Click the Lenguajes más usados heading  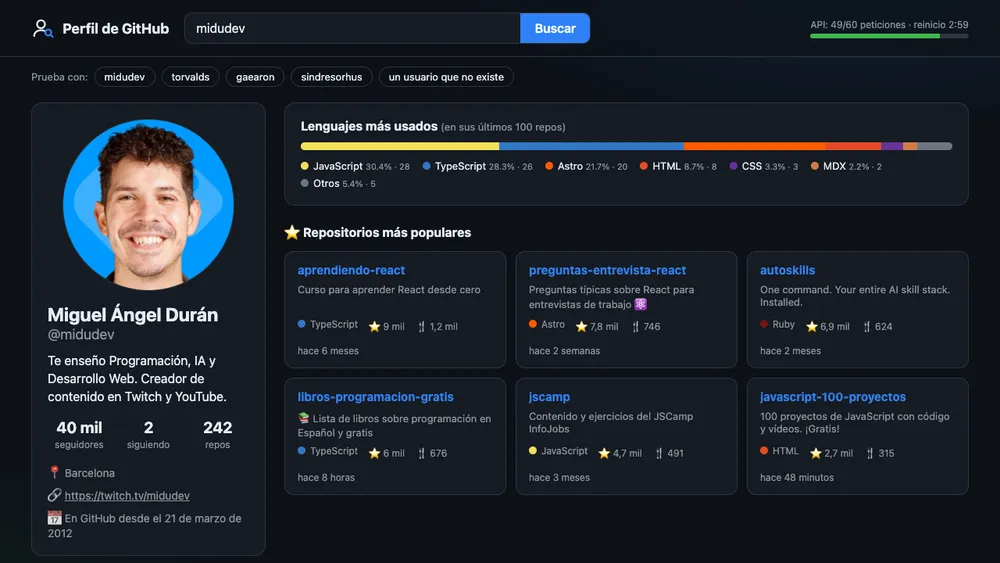coord(369,126)
